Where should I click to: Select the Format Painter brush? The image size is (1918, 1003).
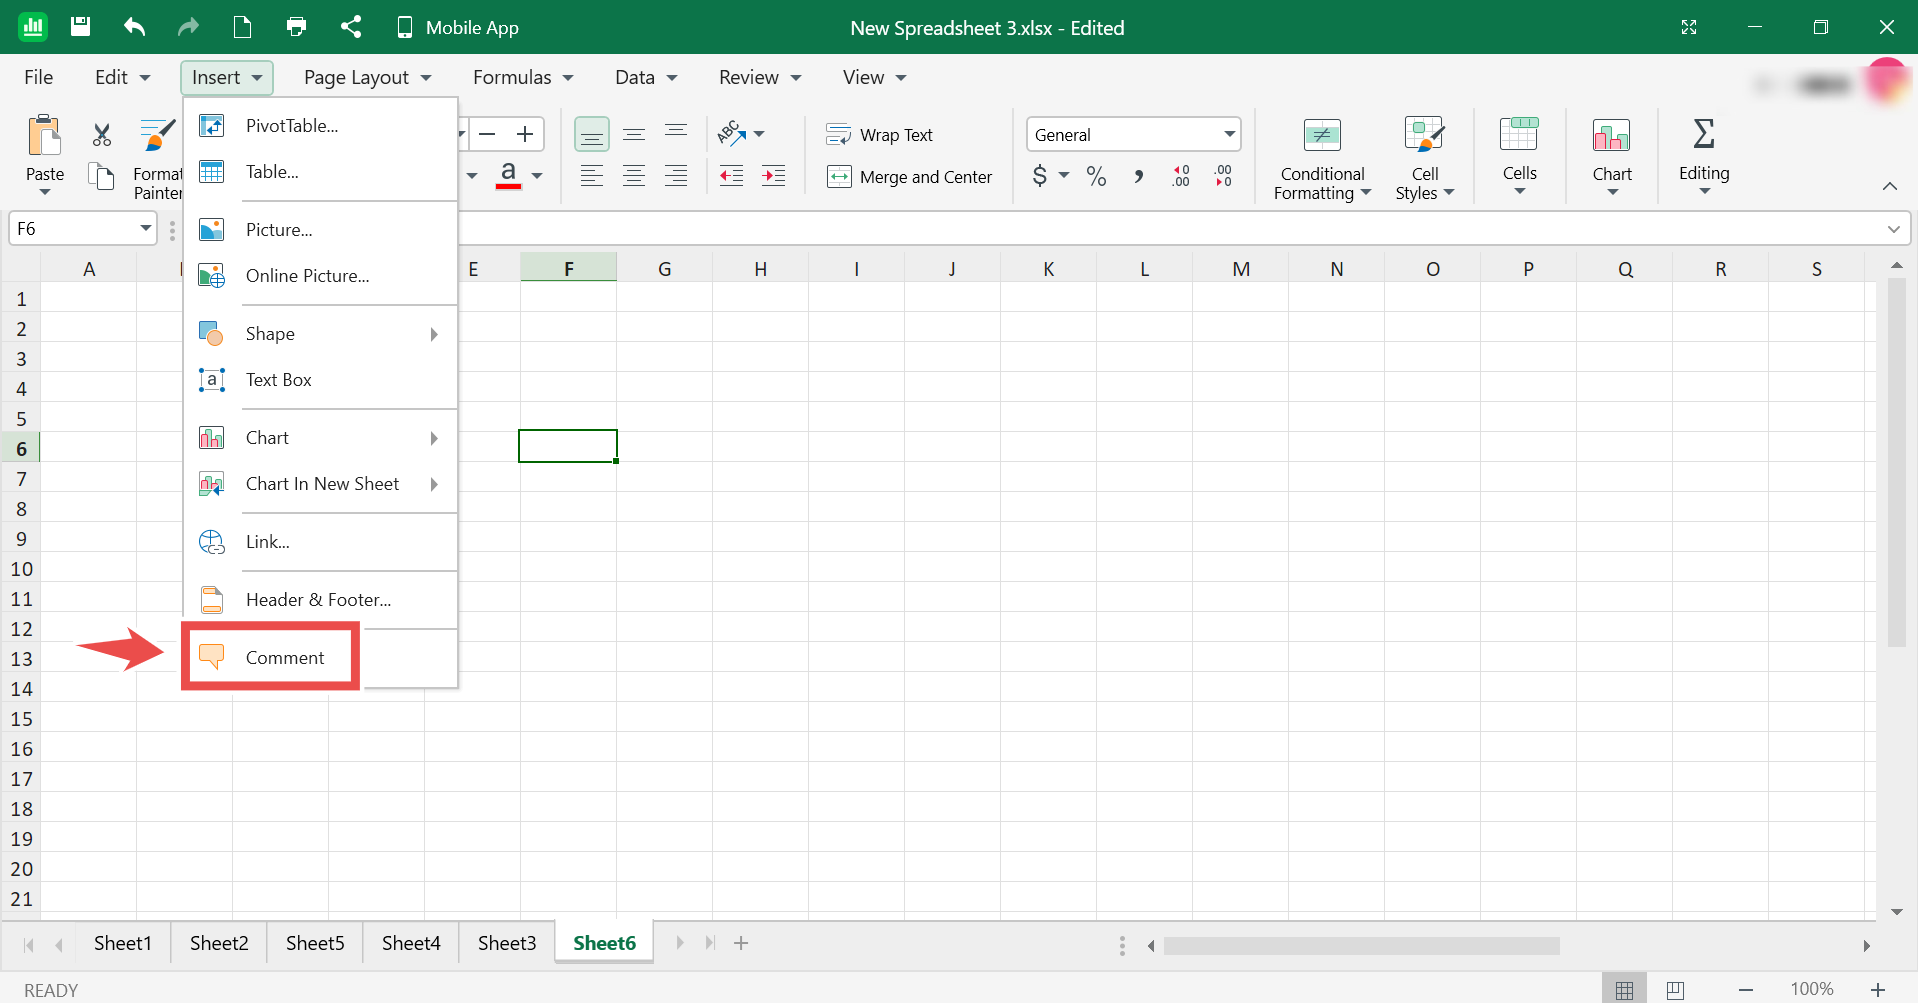pyautogui.click(x=158, y=134)
